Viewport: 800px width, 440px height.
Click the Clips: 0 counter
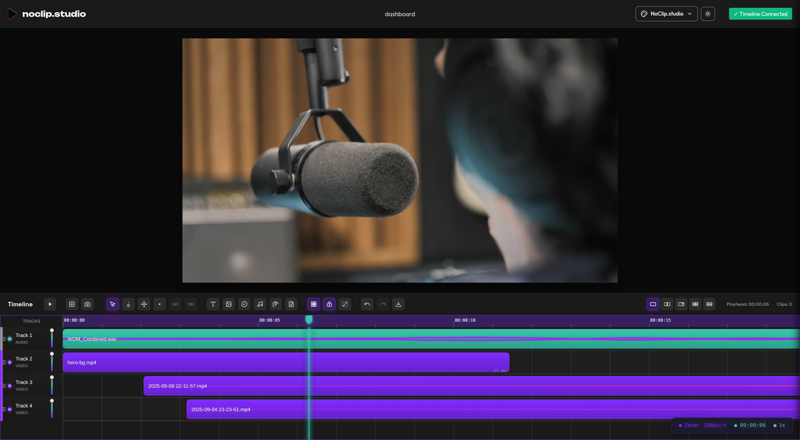pyautogui.click(x=784, y=304)
